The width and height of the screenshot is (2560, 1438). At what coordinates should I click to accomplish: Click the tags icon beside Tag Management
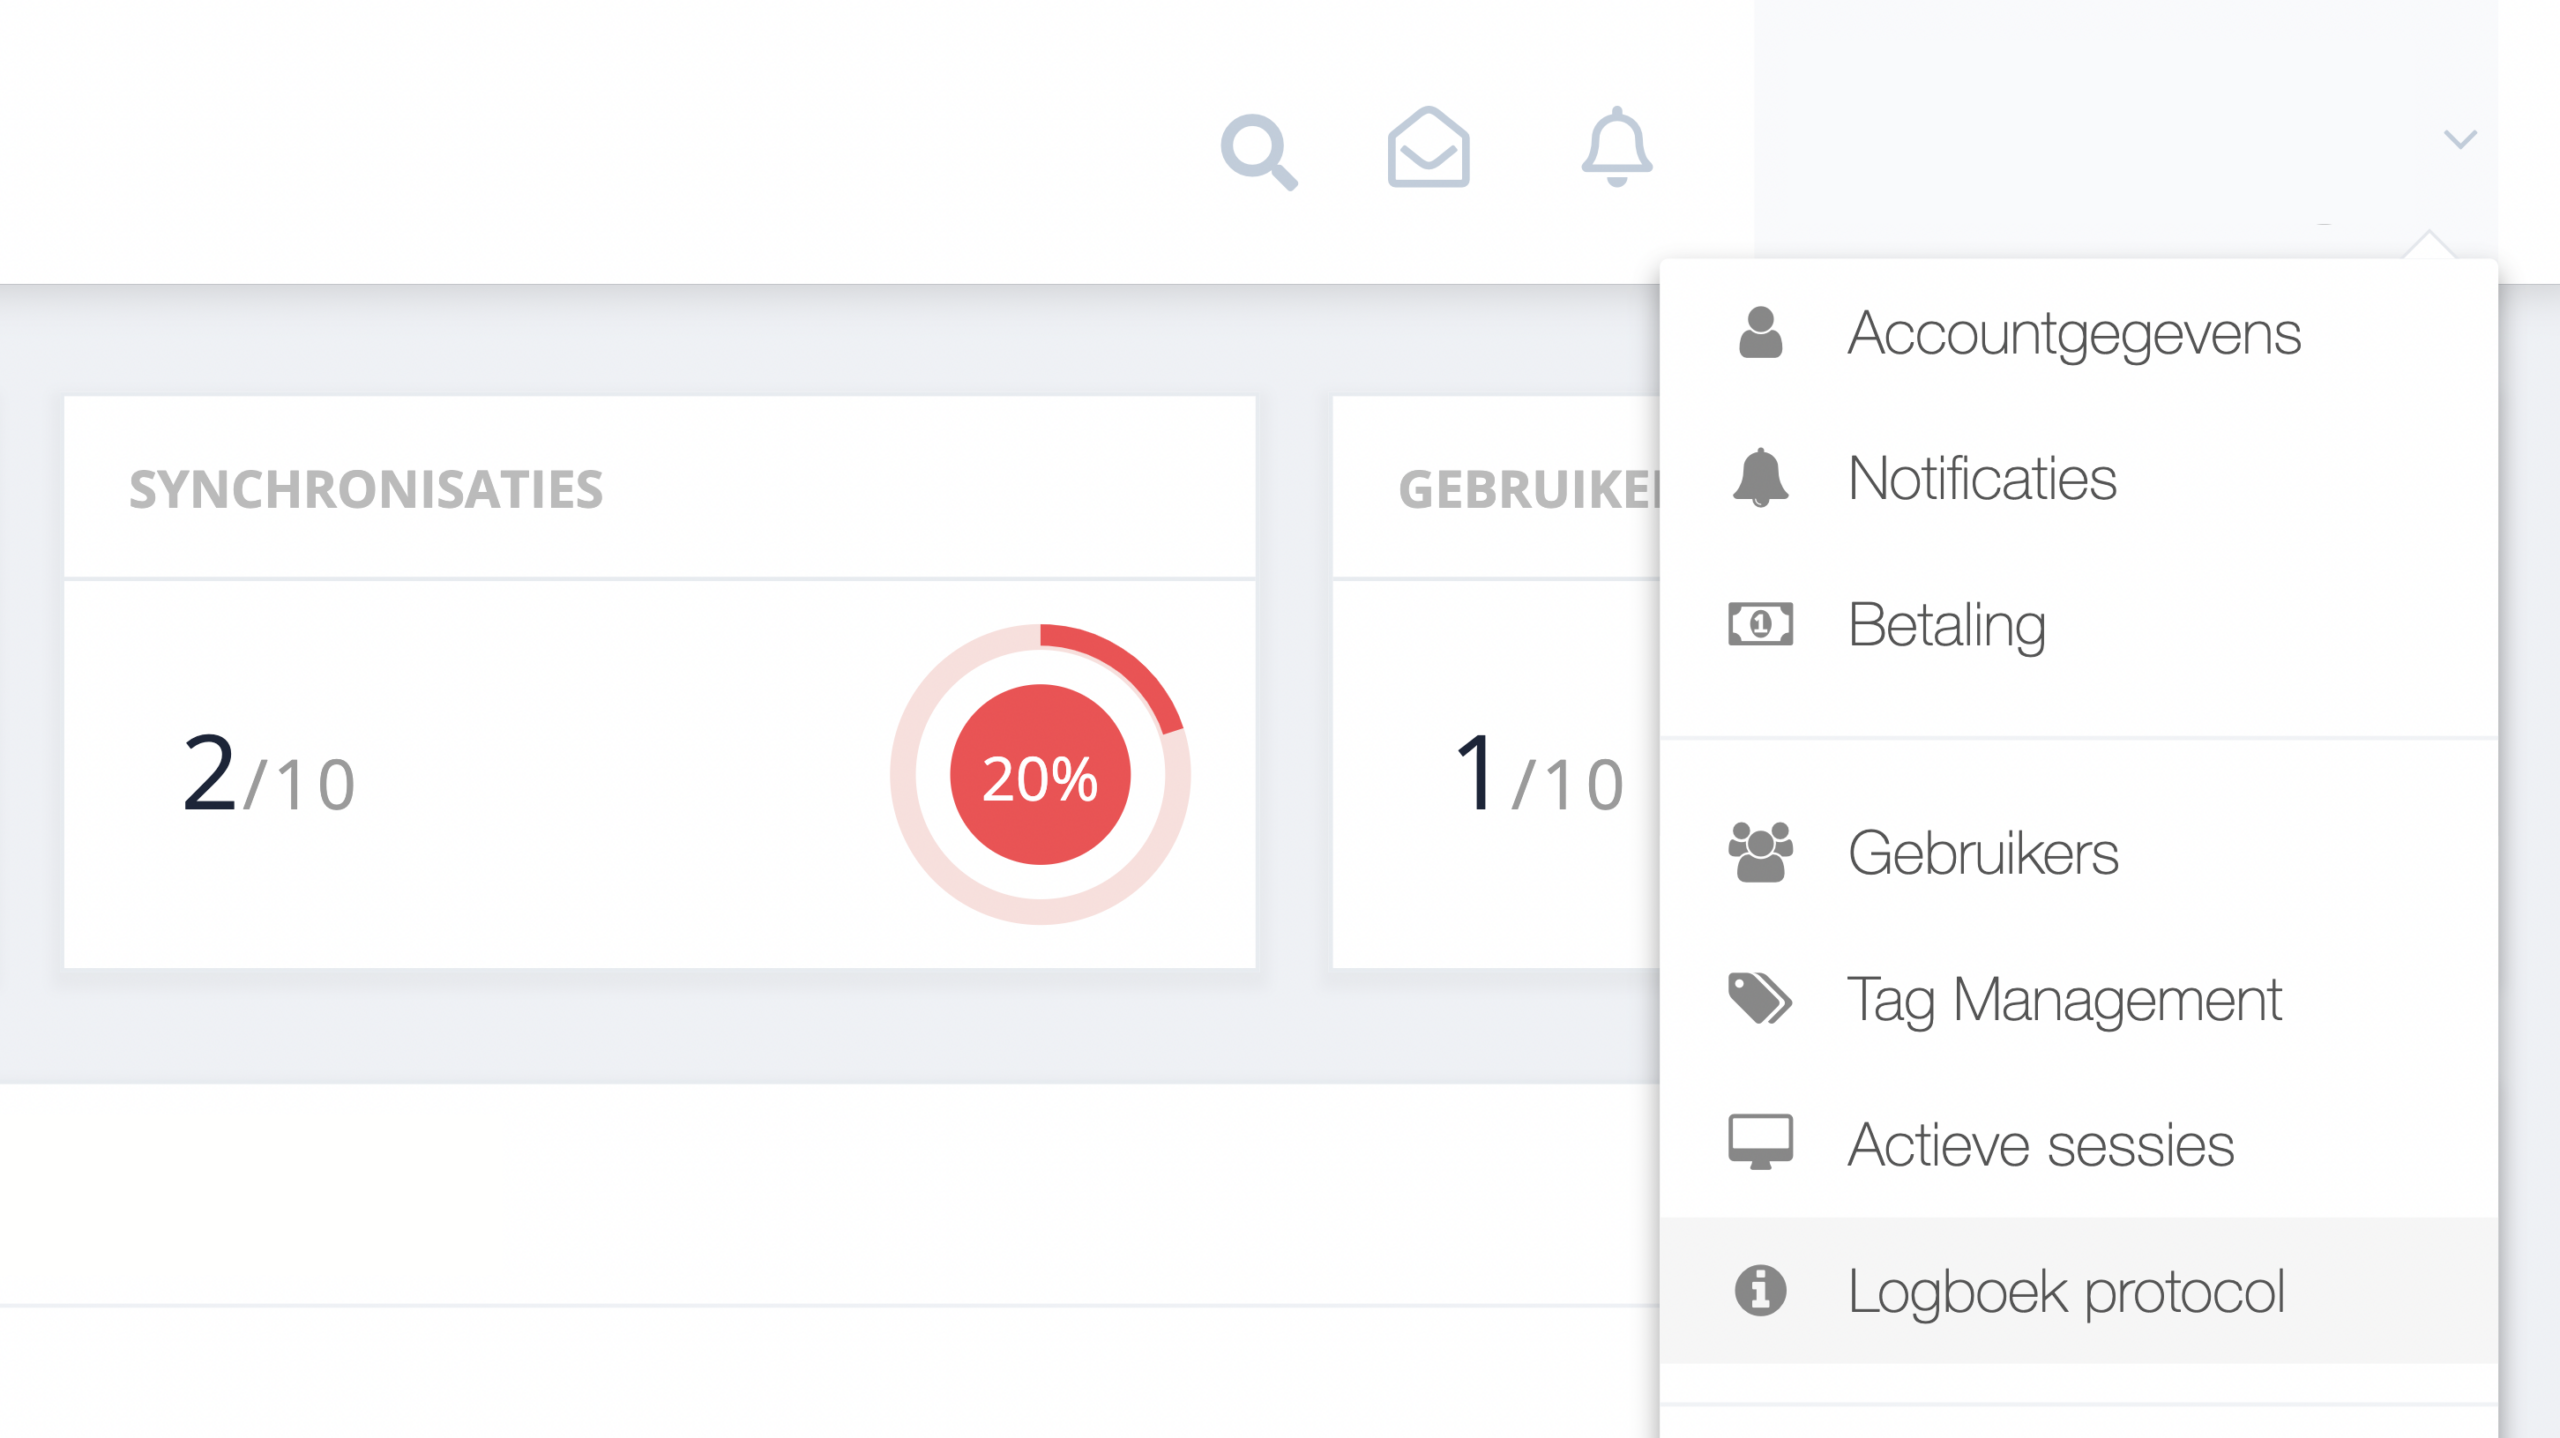[x=1760, y=998]
